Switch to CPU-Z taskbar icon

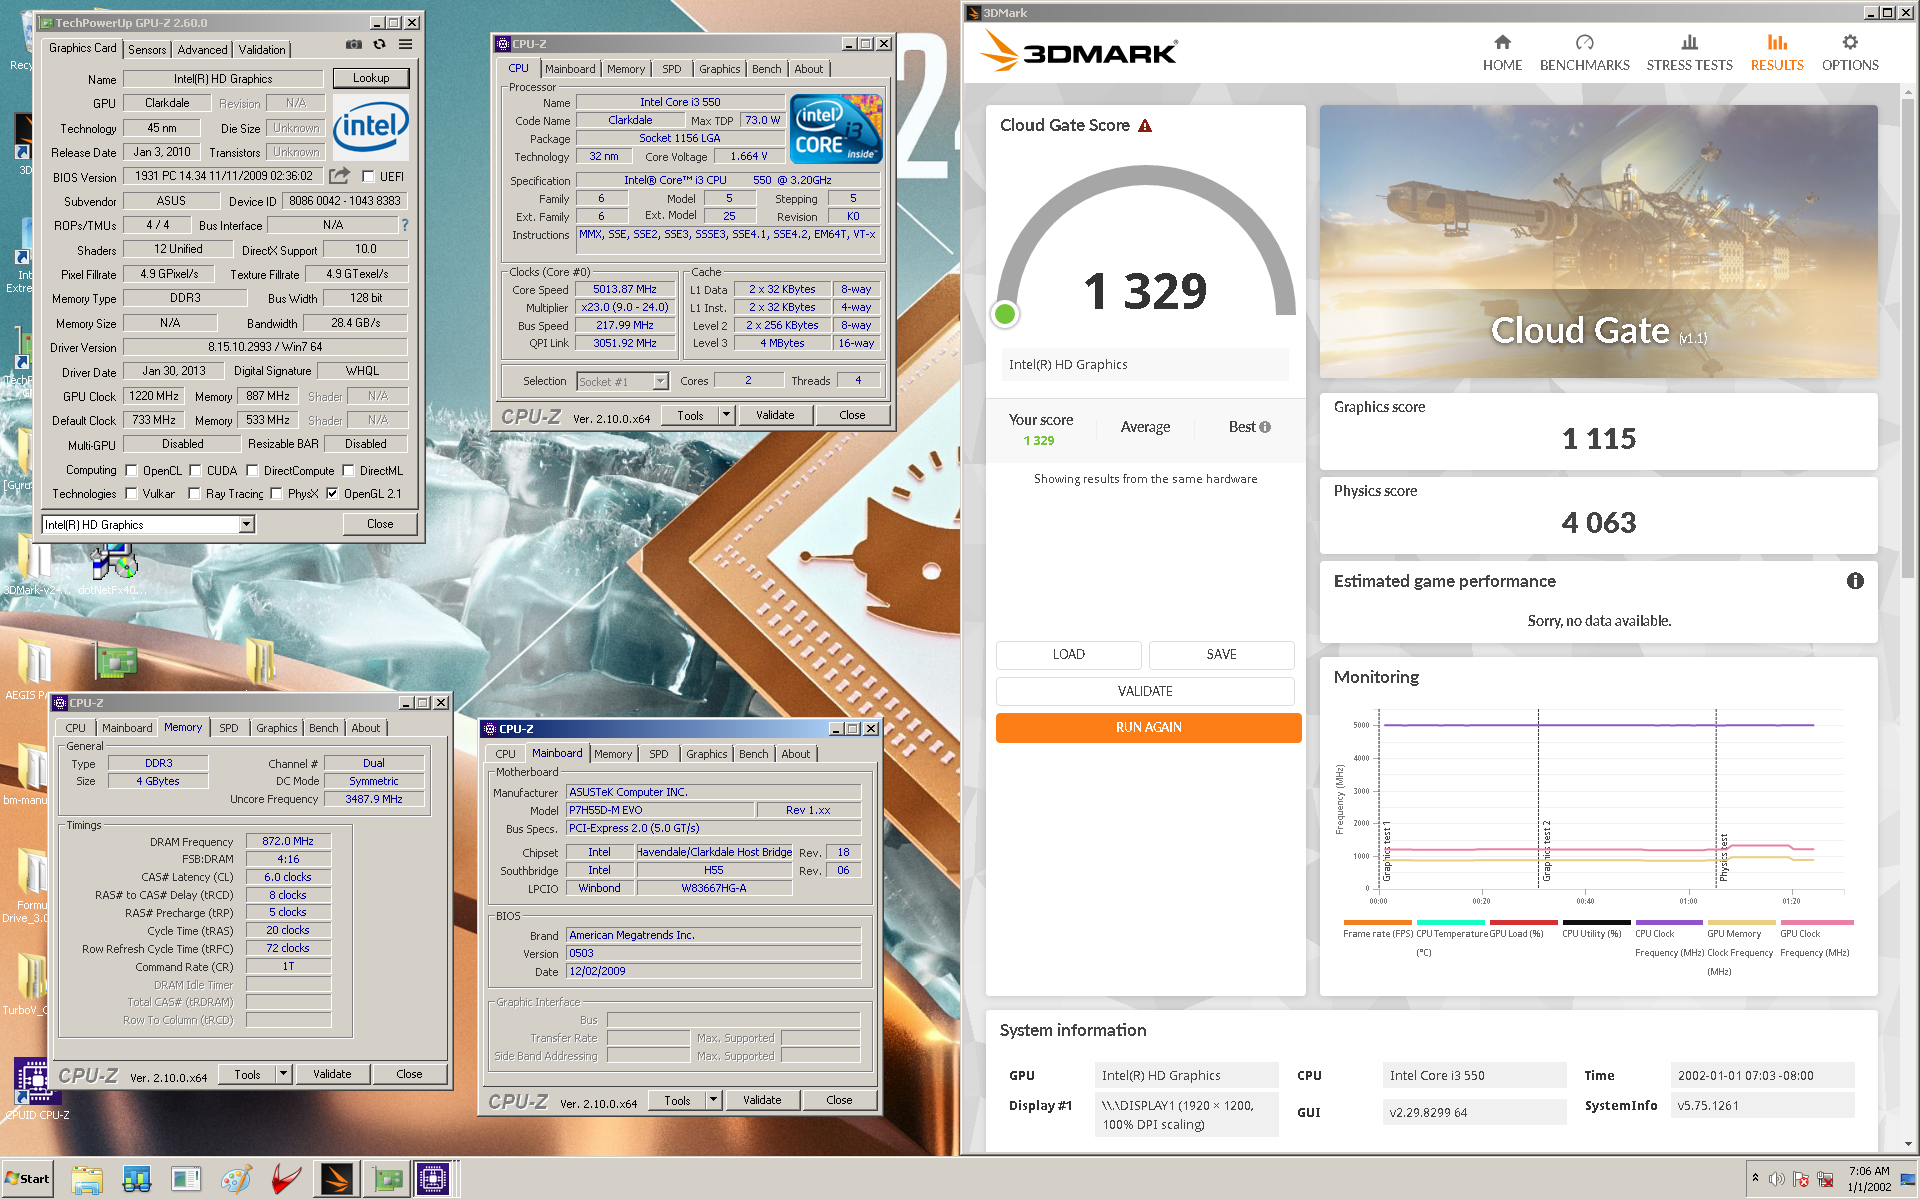434,1179
